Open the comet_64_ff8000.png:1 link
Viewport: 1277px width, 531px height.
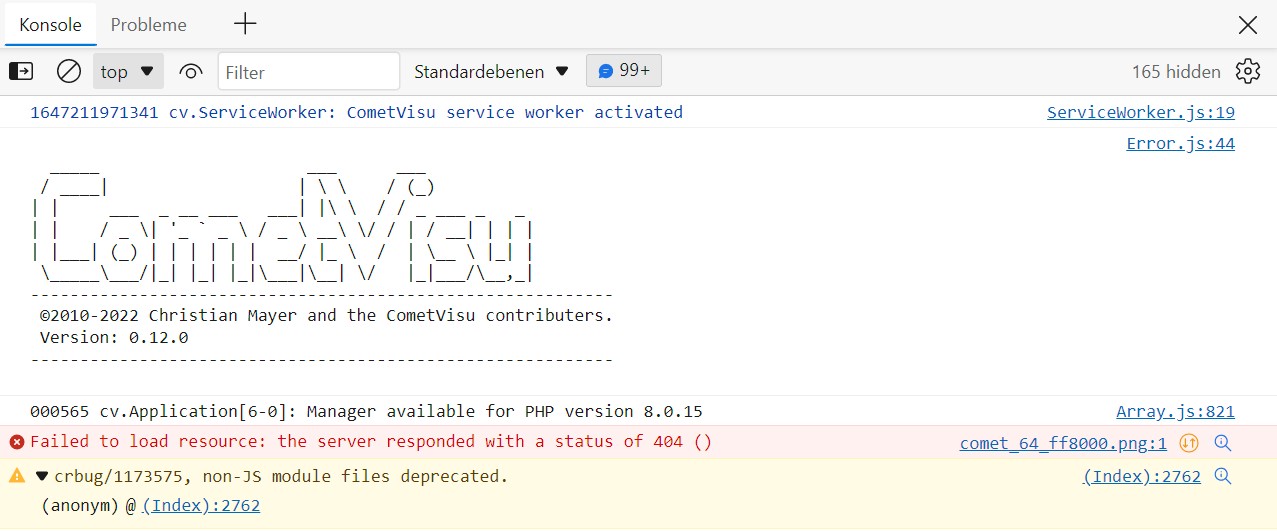pos(1063,443)
